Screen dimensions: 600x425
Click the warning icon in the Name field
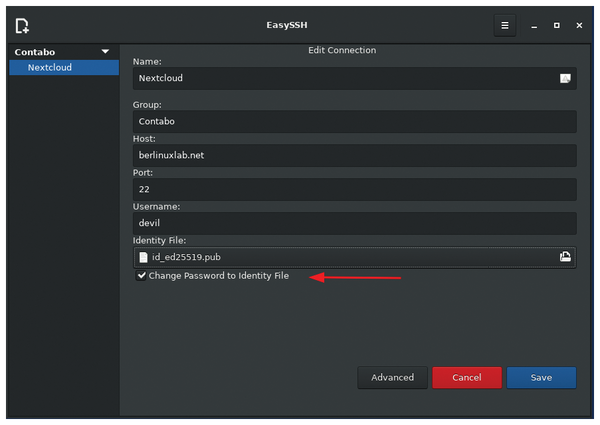click(x=565, y=78)
